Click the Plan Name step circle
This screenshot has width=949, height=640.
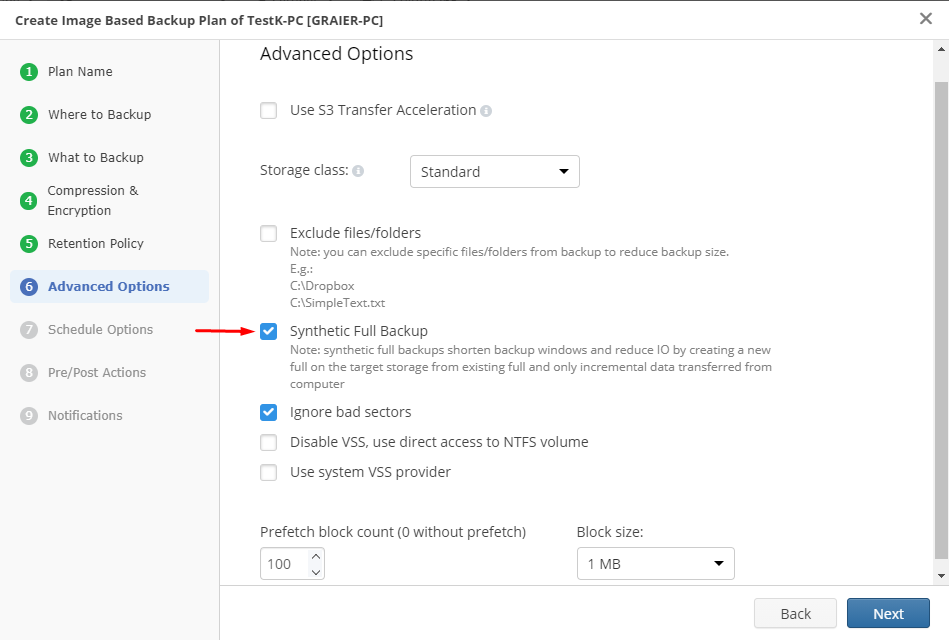tap(28, 72)
